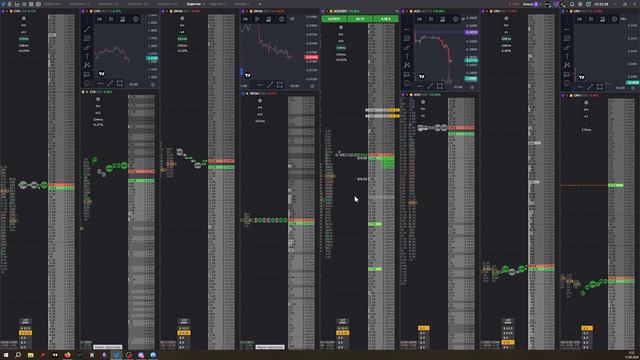Switch to the last workspace tab before plus
This screenshot has height=360, width=640.
click(242, 4)
